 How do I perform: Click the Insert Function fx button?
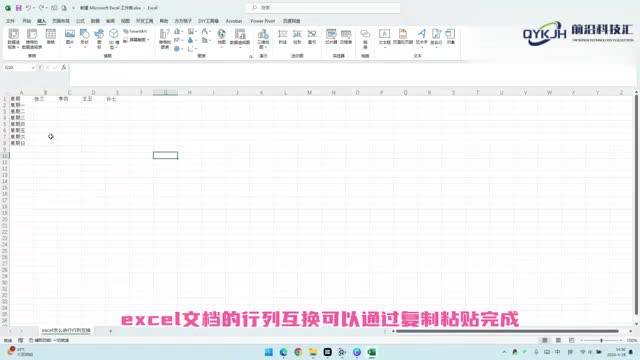64,67
